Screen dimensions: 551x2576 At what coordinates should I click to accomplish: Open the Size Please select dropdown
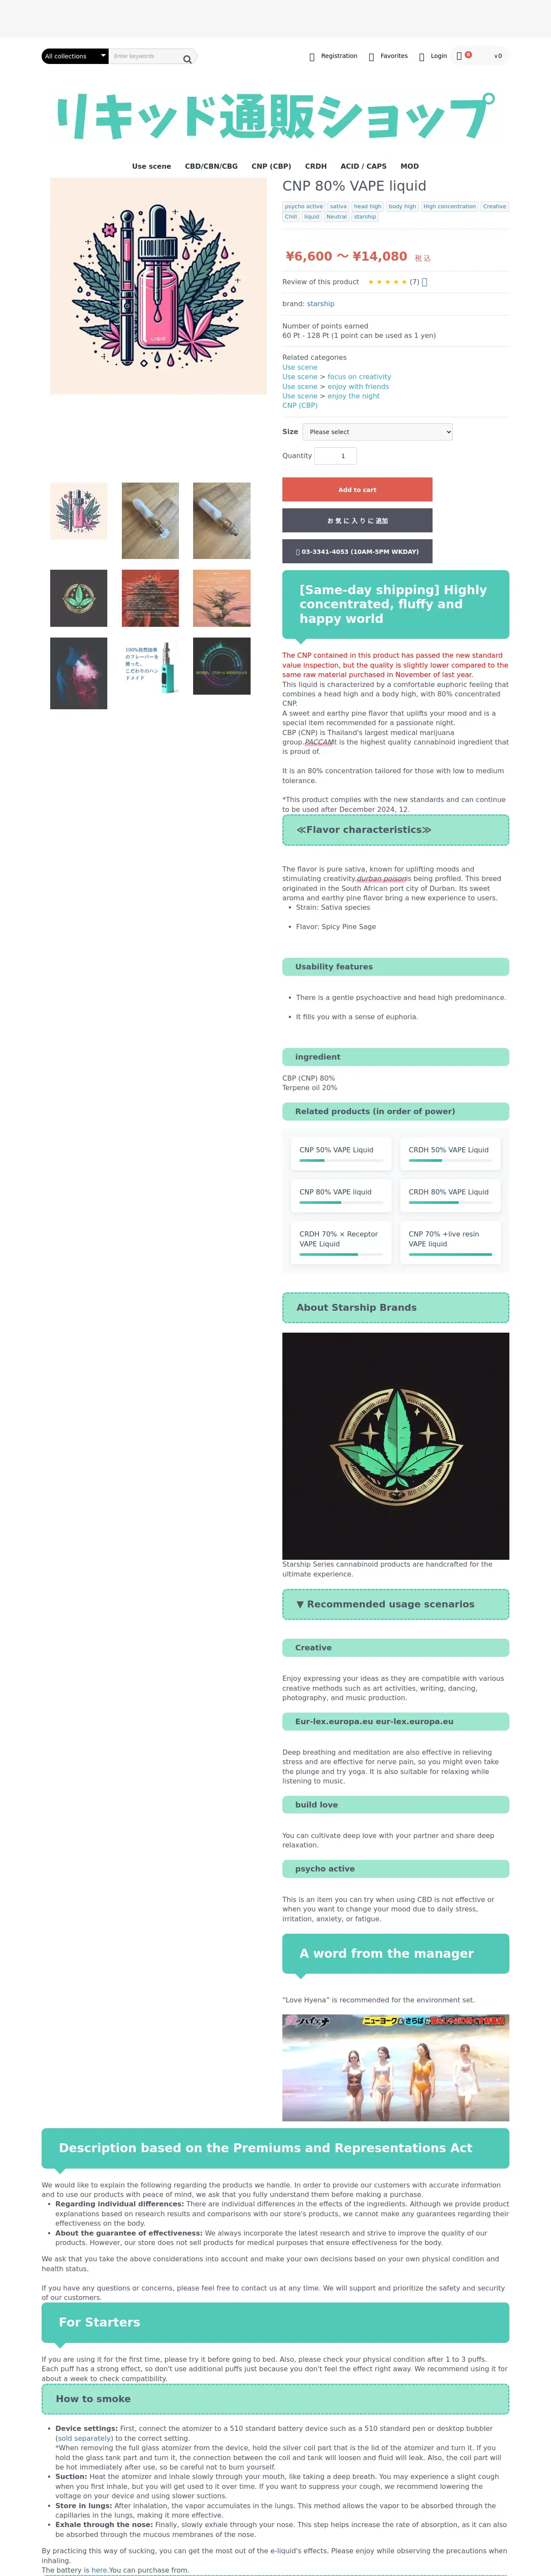click(378, 432)
